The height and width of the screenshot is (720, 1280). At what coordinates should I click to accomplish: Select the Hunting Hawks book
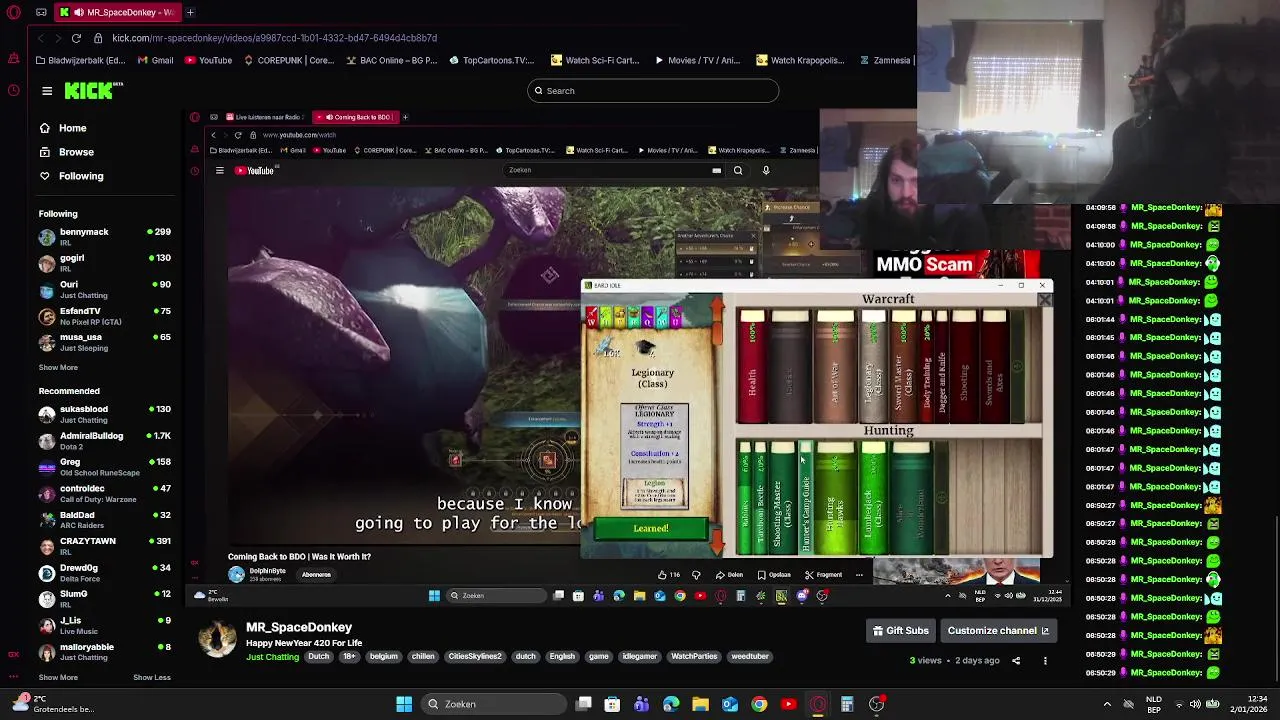pyautogui.click(x=834, y=498)
